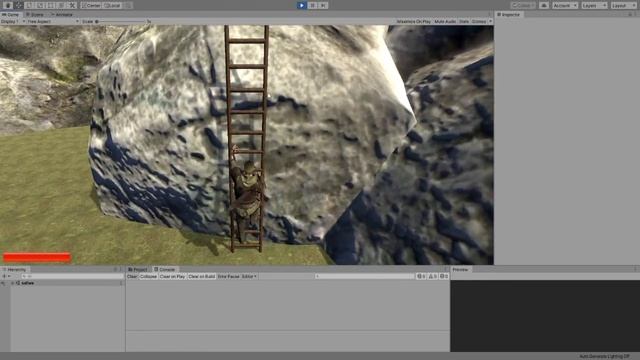Image resolution: width=640 pixels, height=360 pixels.
Task: Open the Layers dropdown
Action: (594, 5)
